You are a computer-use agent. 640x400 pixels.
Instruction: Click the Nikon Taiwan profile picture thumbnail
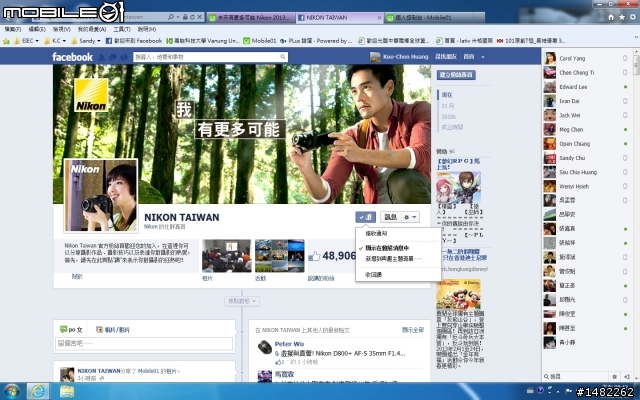point(101,196)
